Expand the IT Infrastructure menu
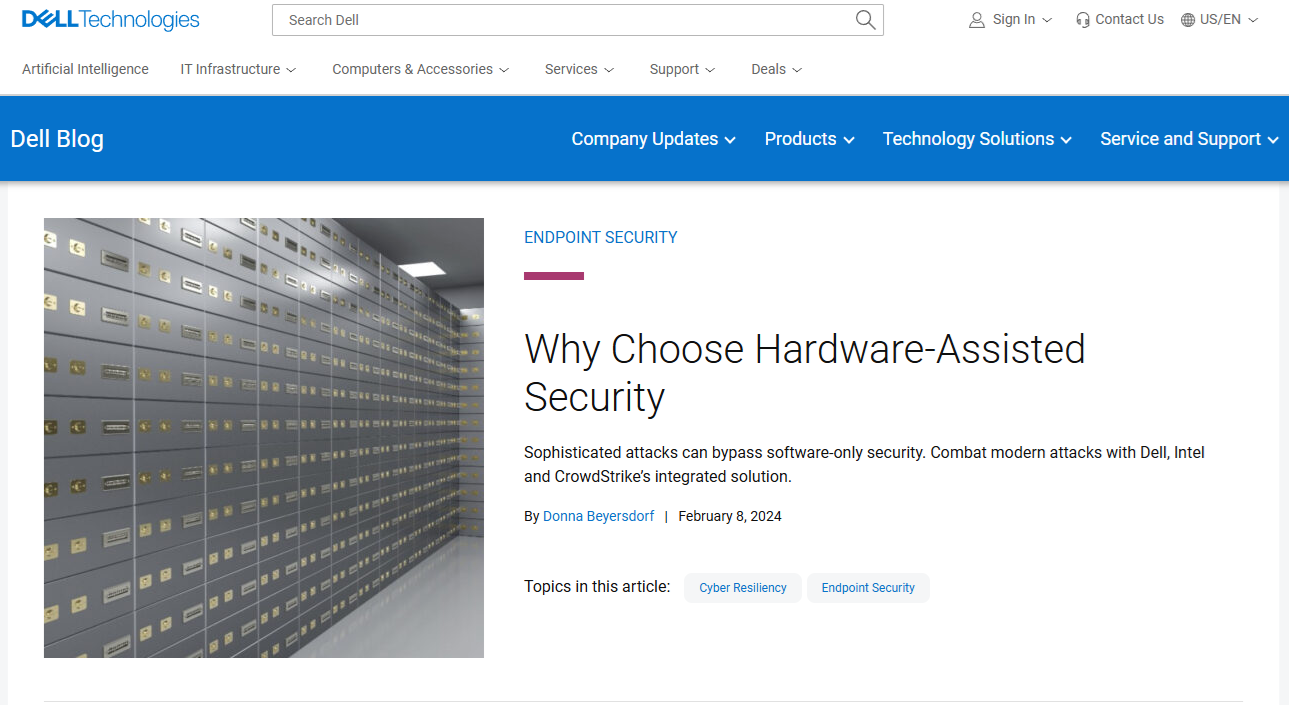Screen dimensions: 1289x705 [x=238, y=69]
